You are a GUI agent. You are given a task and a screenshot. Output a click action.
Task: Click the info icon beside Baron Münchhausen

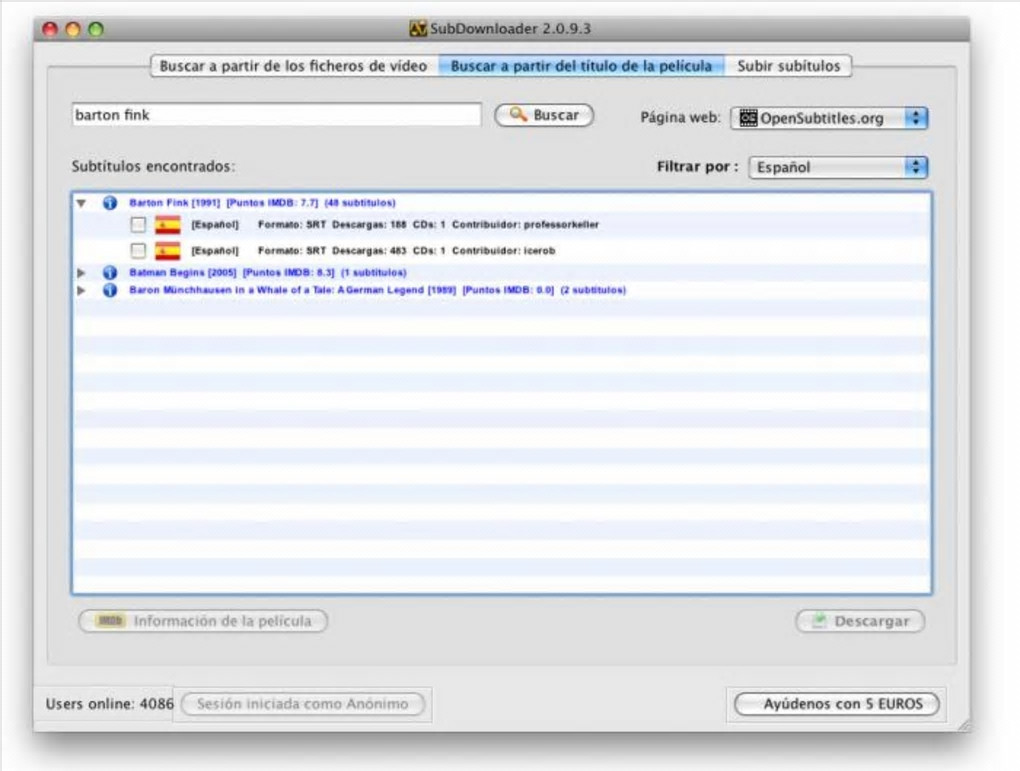(x=110, y=290)
